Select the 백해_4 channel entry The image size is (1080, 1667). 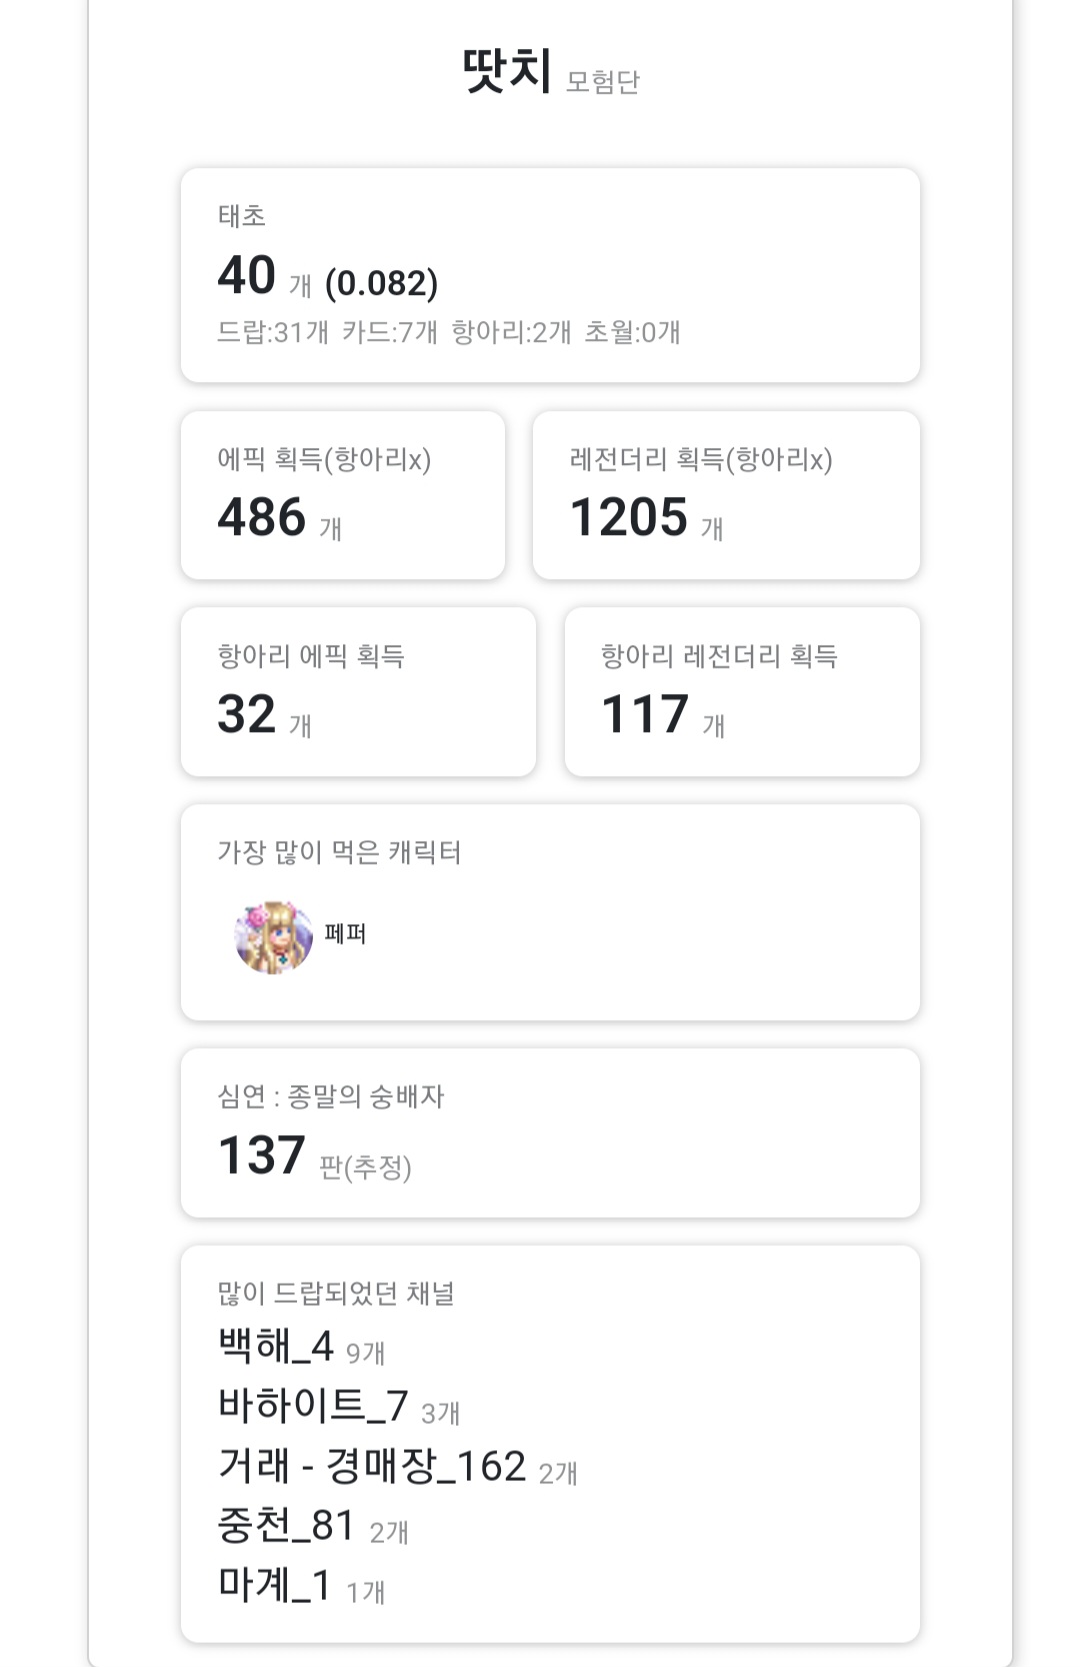276,1346
